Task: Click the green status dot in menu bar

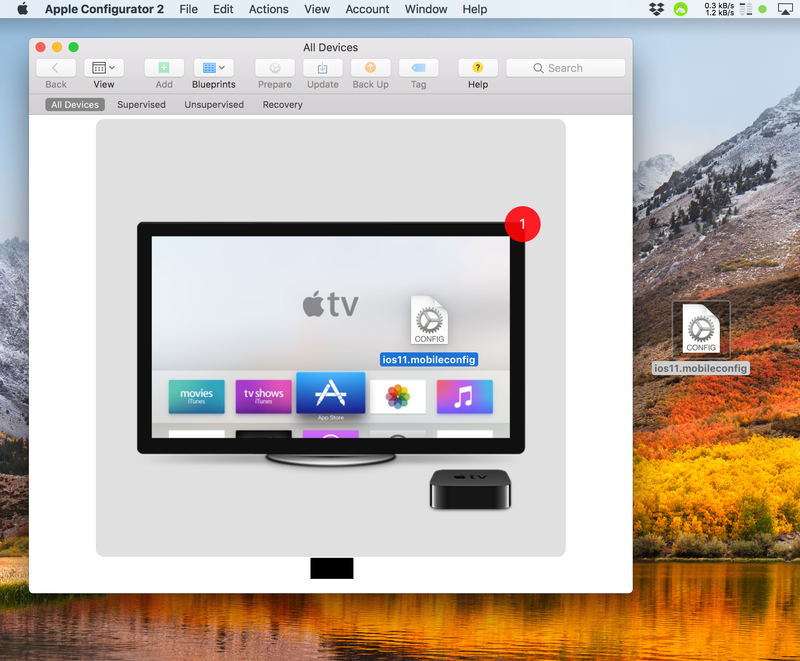Action: click(762, 9)
